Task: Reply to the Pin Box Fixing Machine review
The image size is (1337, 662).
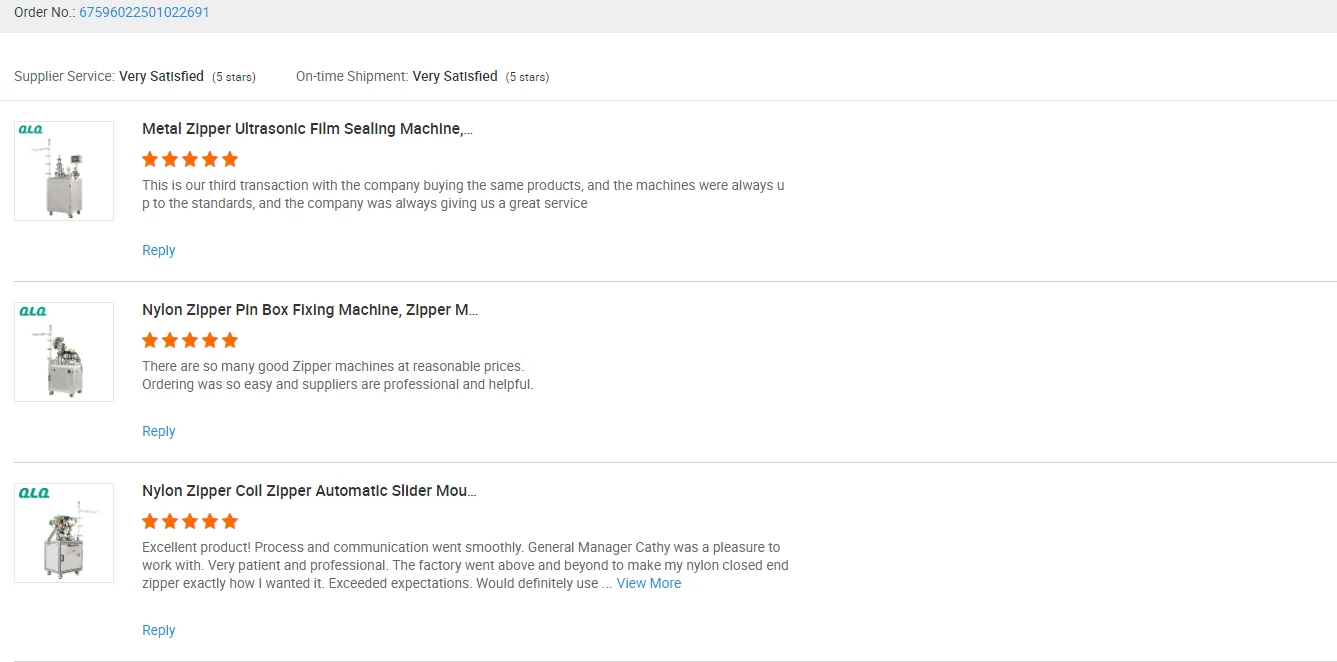Action: [158, 431]
